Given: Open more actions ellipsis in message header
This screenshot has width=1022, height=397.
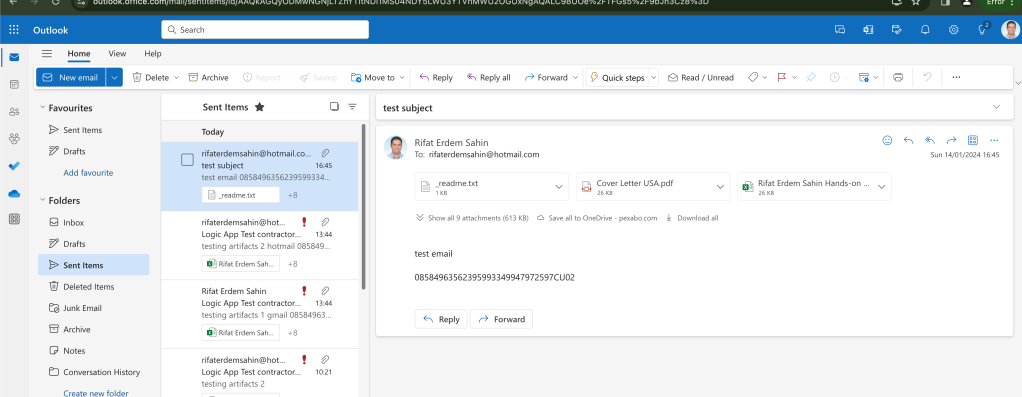Looking at the screenshot, I should pos(994,140).
